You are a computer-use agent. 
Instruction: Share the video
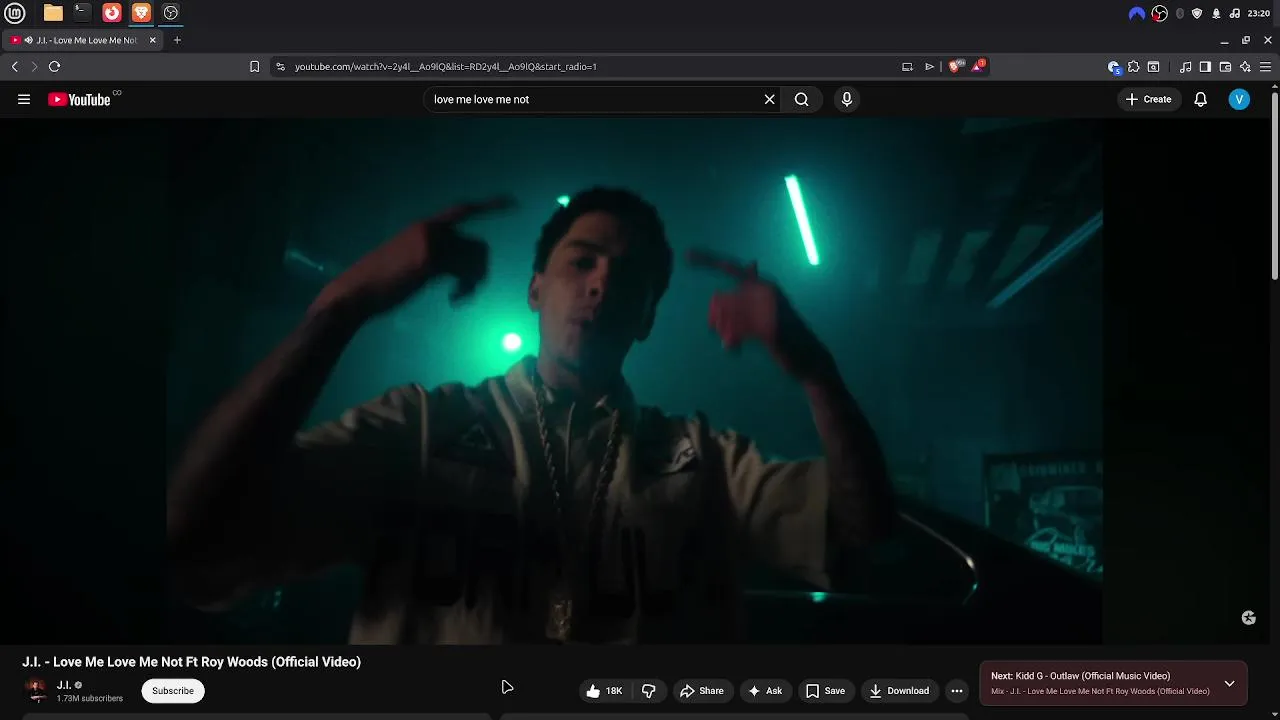coord(701,691)
